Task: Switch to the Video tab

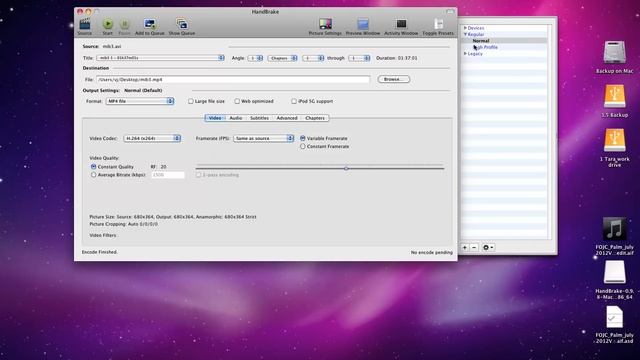Action: click(215, 118)
